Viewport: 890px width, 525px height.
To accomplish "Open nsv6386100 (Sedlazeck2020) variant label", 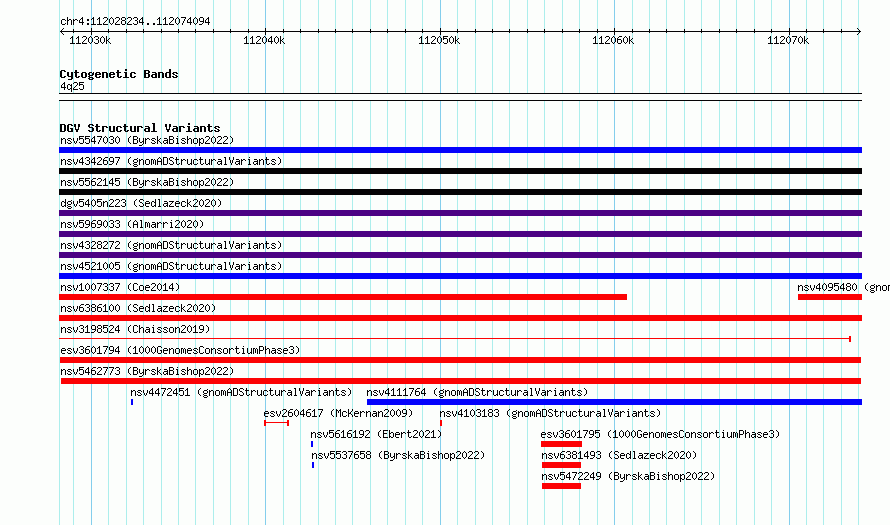I will 138,308.
